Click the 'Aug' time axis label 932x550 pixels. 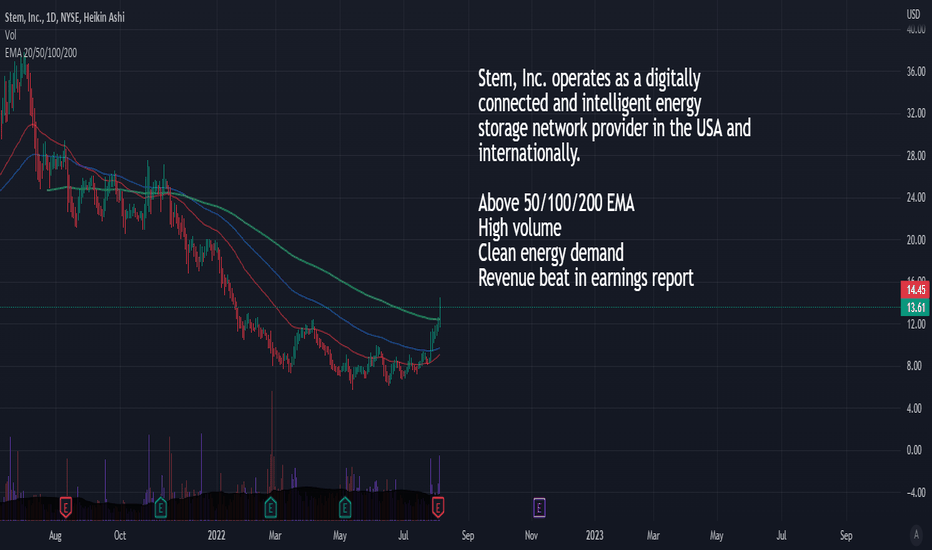click(x=55, y=535)
